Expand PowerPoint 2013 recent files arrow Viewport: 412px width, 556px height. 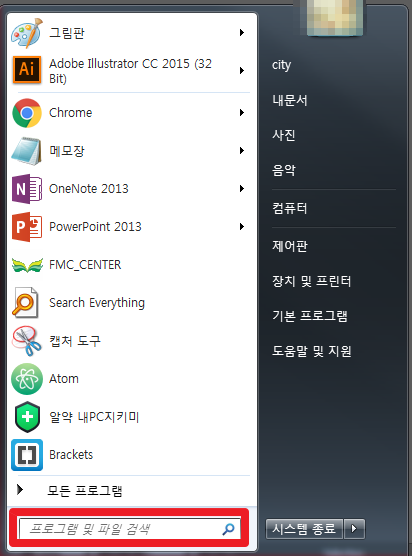click(x=242, y=227)
